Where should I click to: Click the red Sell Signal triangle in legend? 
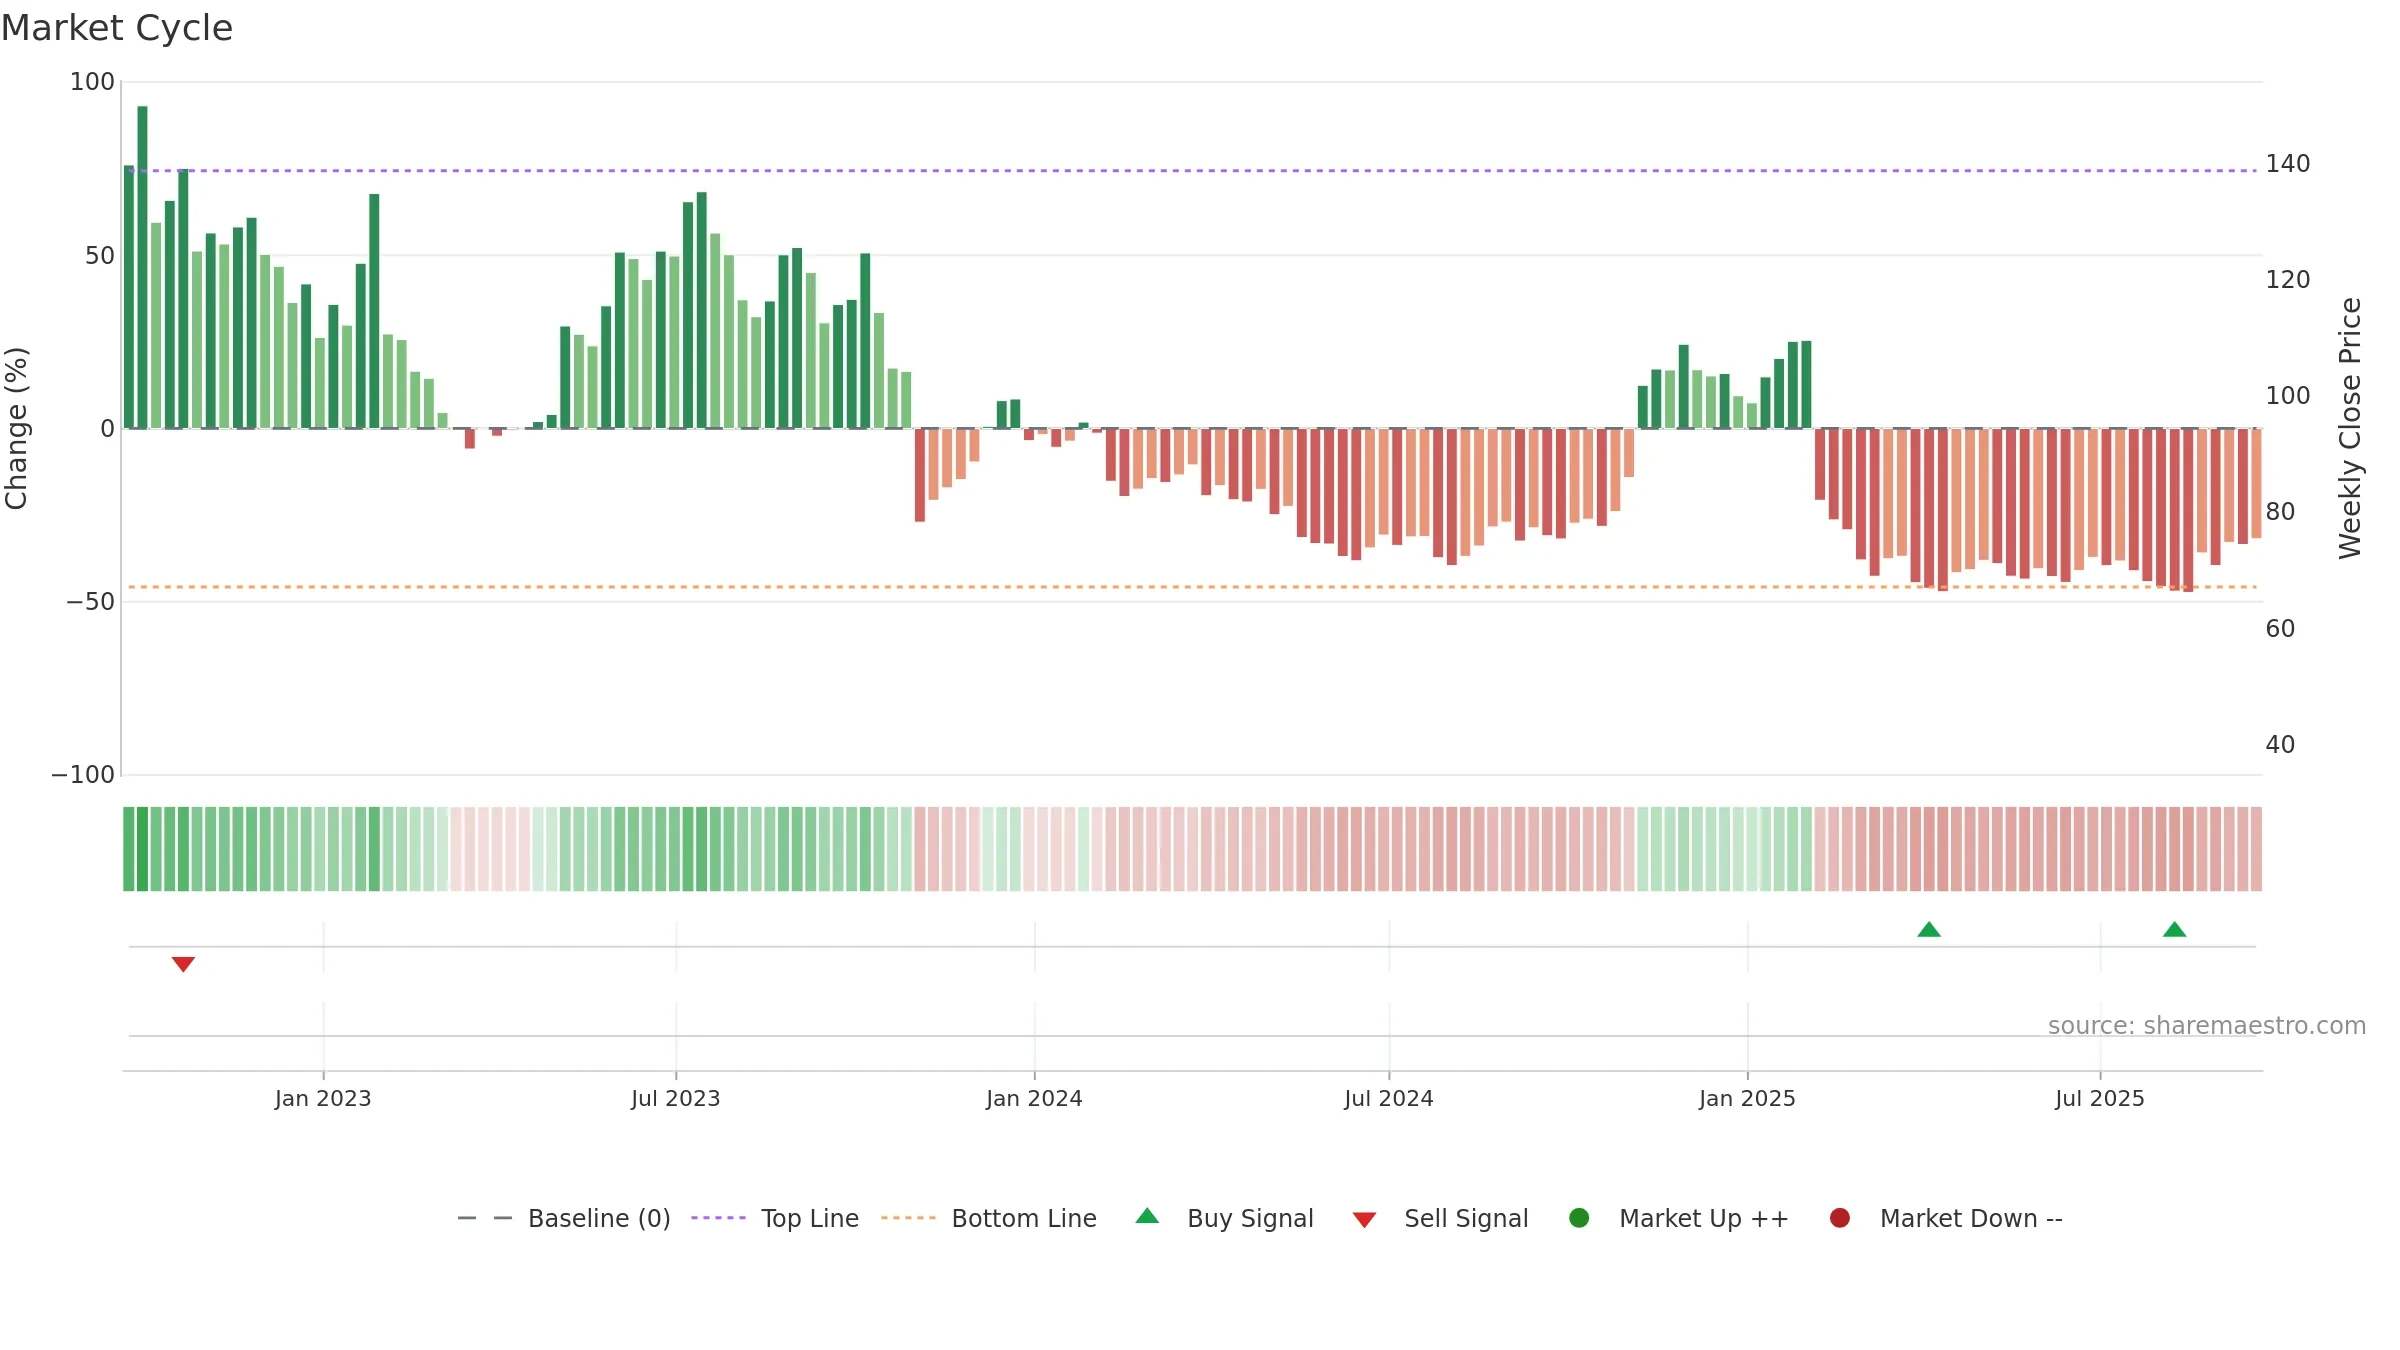coord(1364,1220)
